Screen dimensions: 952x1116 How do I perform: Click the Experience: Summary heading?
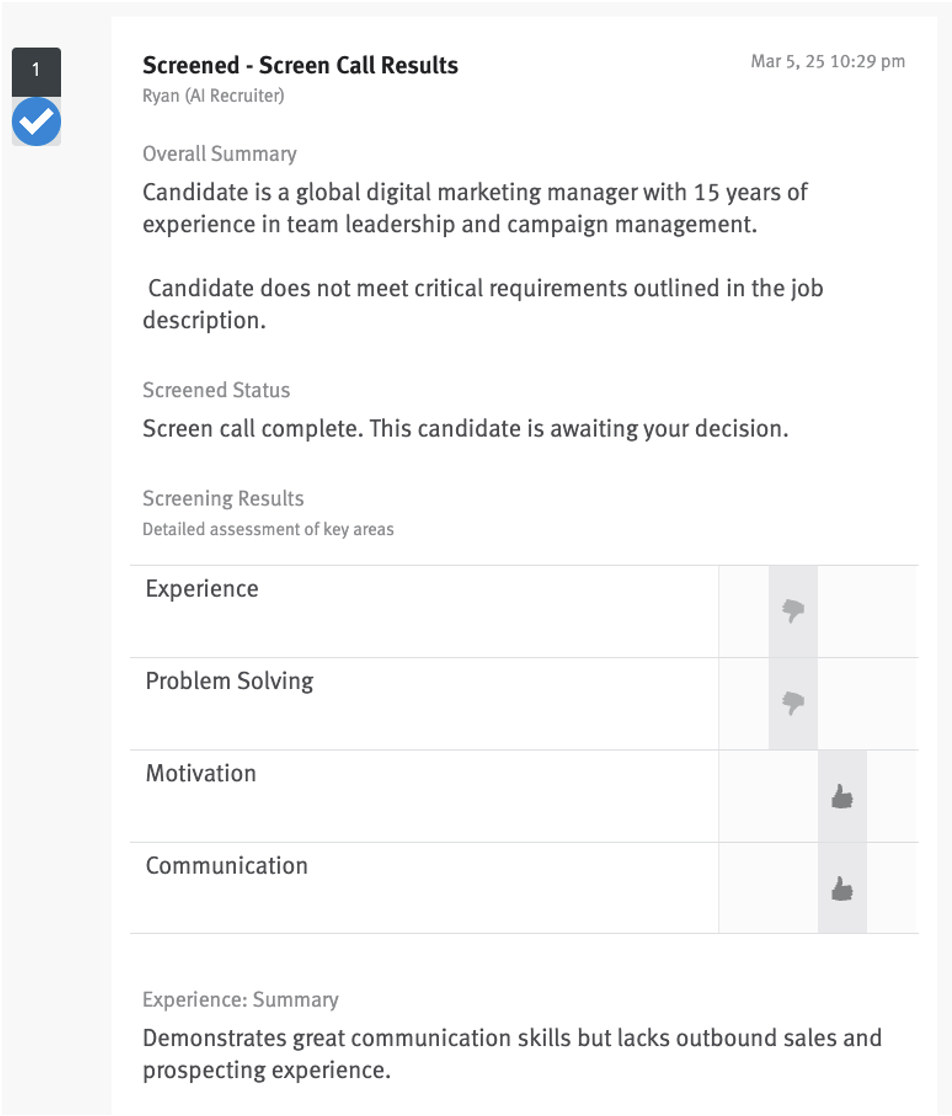pyautogui.click(x=240, y=999)
